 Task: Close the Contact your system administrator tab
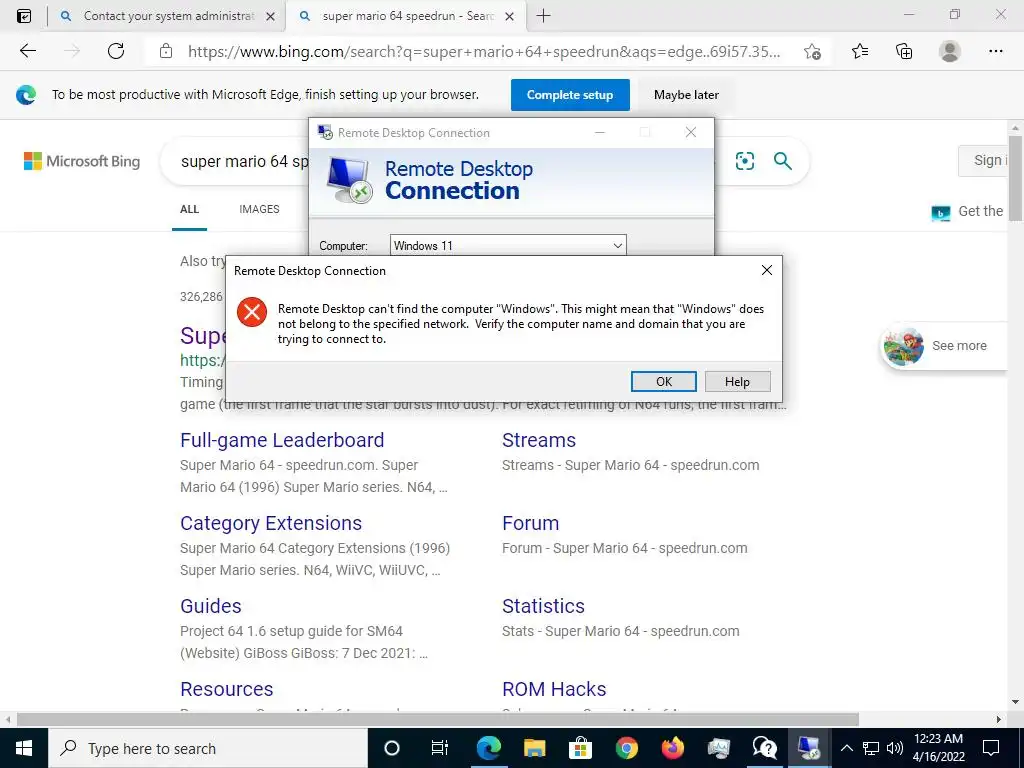(x=270, y=16)
